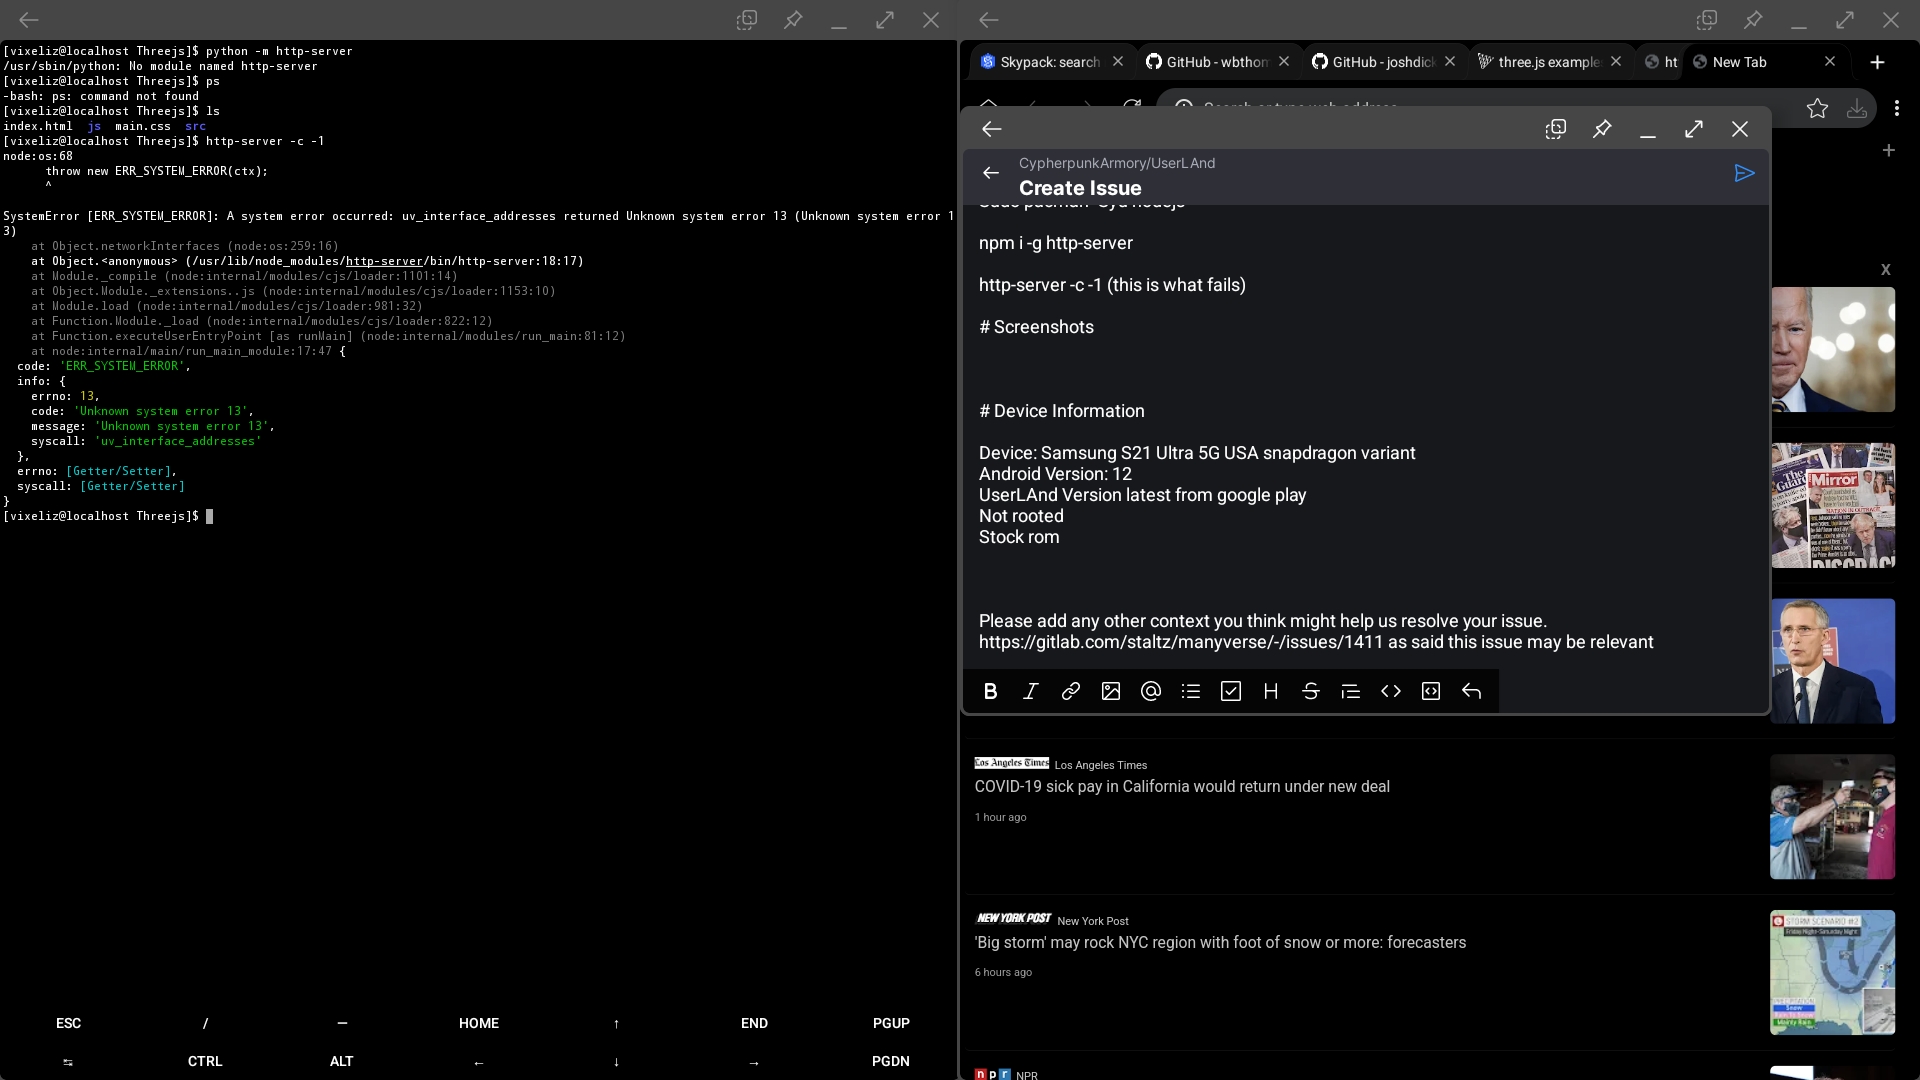Image resolution: width=1920 pixels, height=1080 pixels.
Task: Switch to the three.js examples tab
Action: (x=1548, y=61)
